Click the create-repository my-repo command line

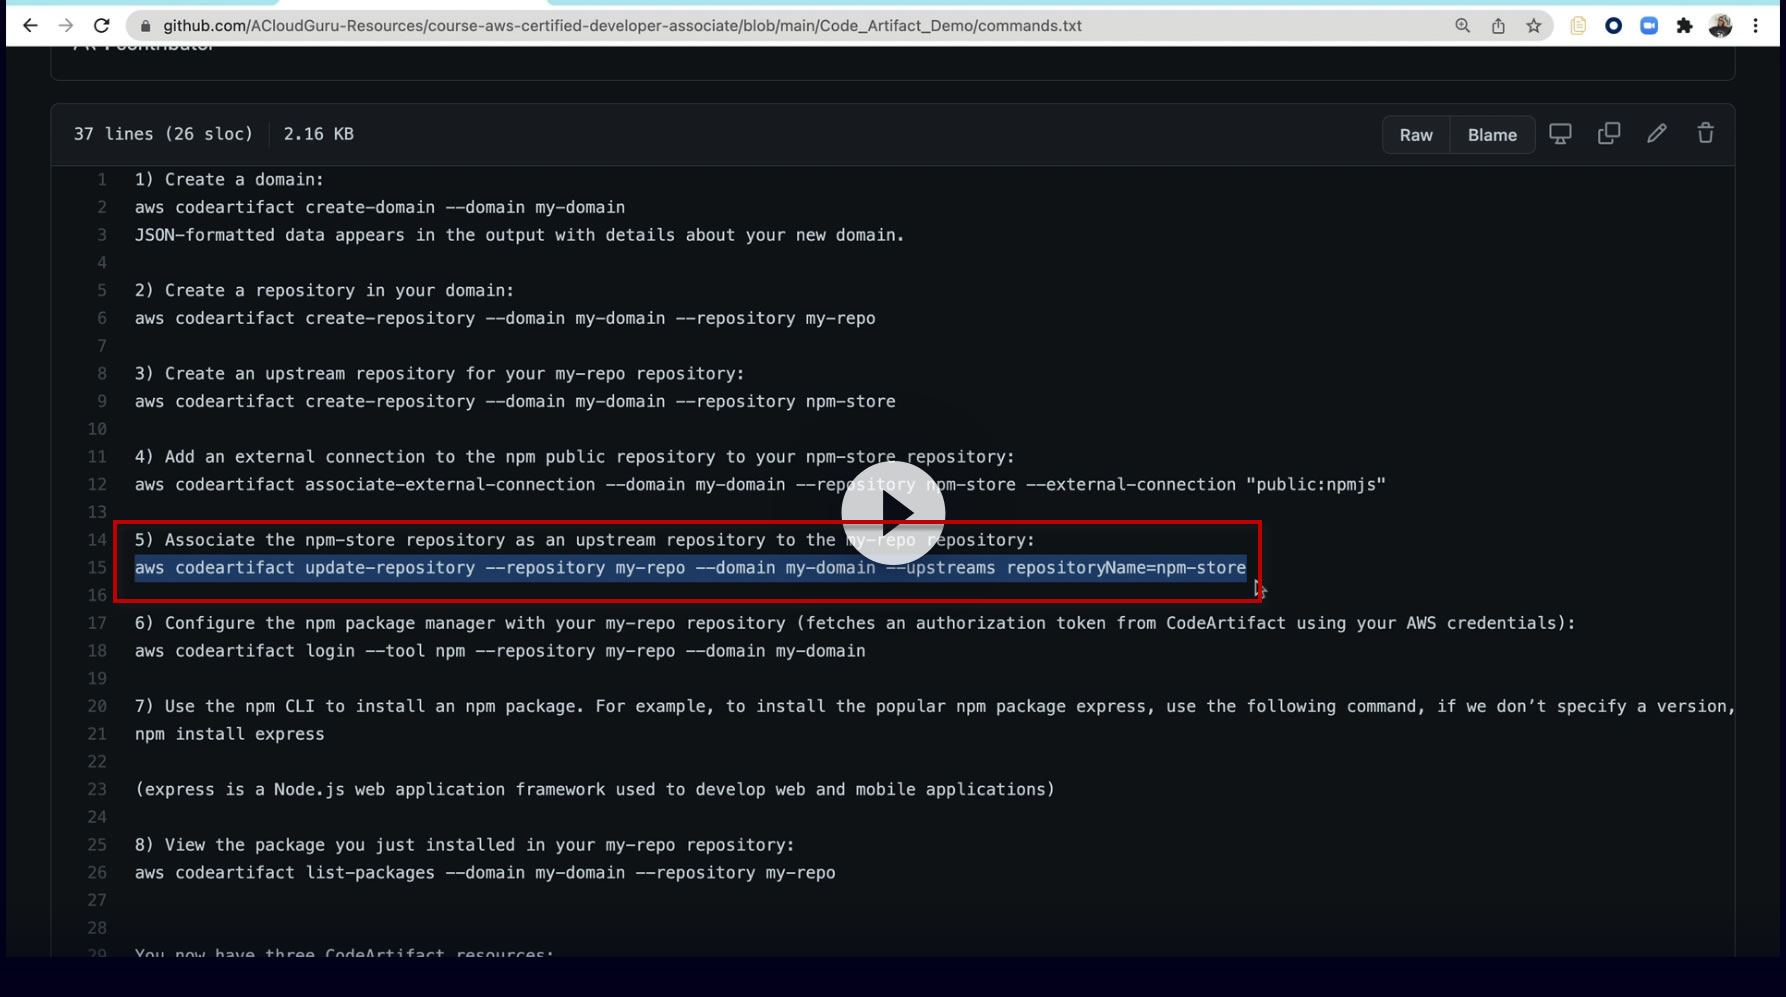[x=505, y=319]
